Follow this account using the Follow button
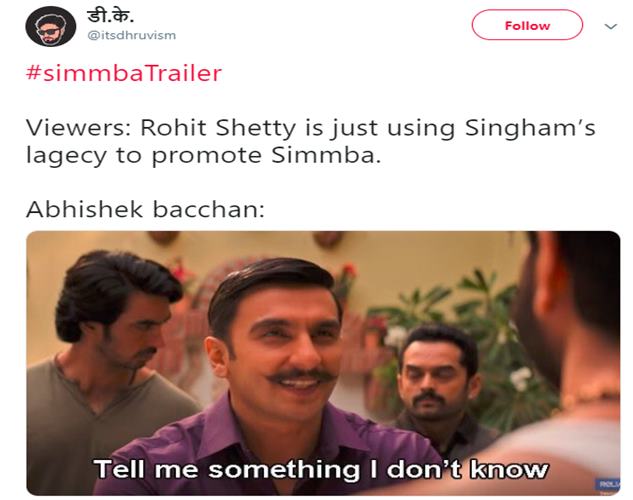Screen dimensions: 633x500 527,25
